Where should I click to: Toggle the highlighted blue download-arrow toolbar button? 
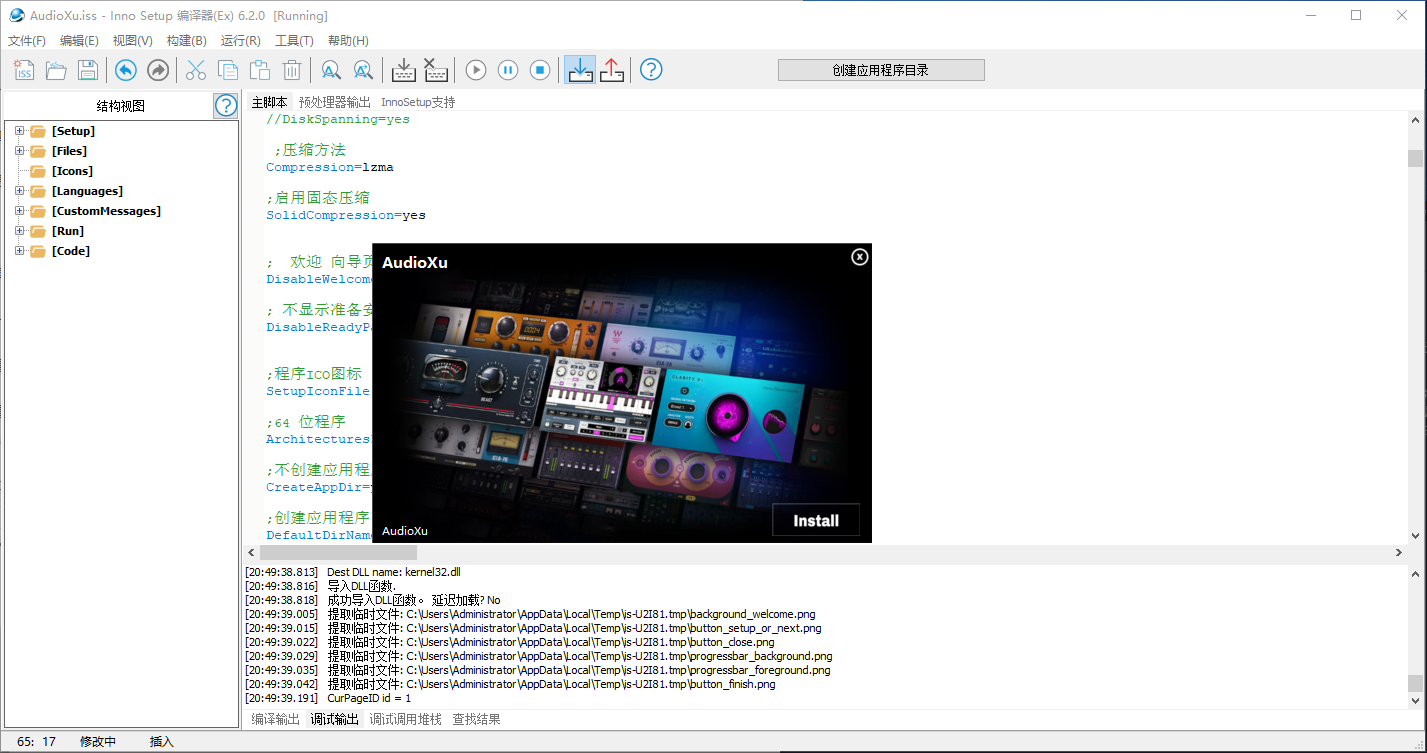[579, 70]
